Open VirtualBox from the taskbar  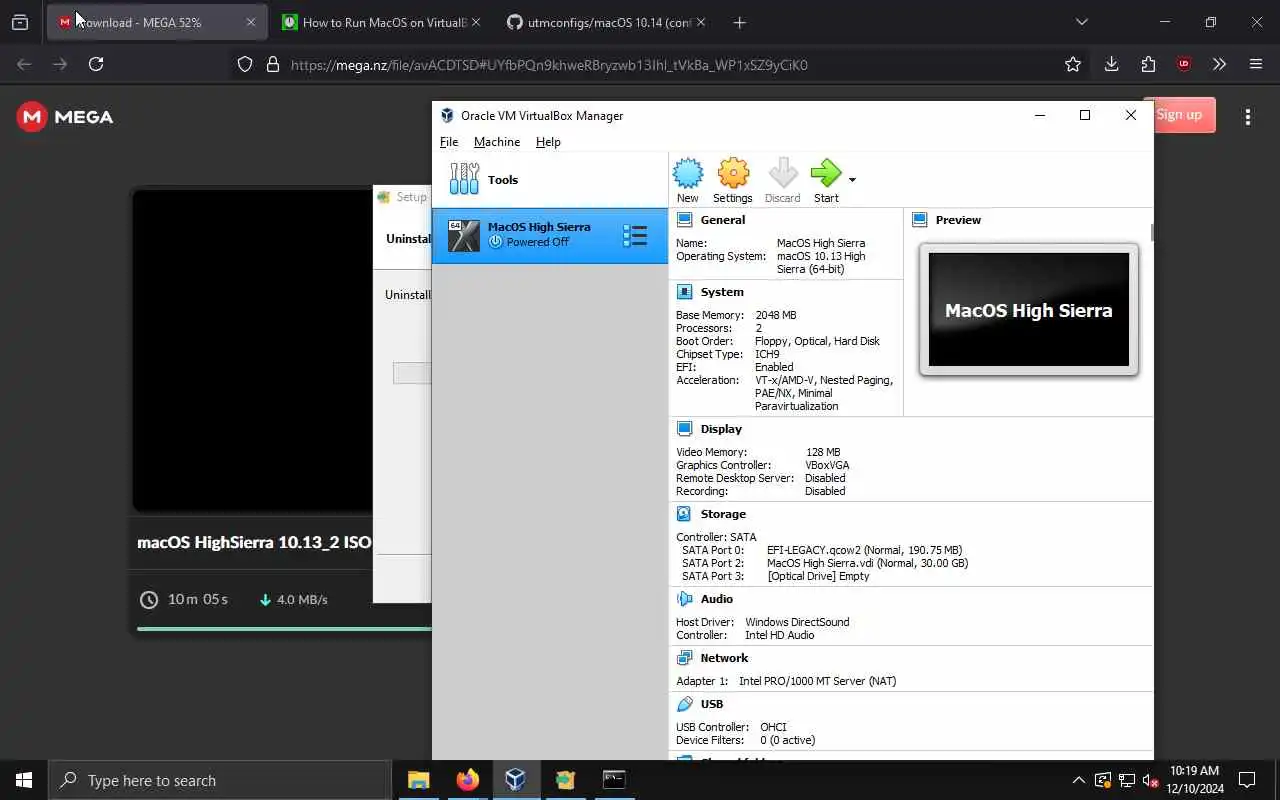tap(516, 780)
